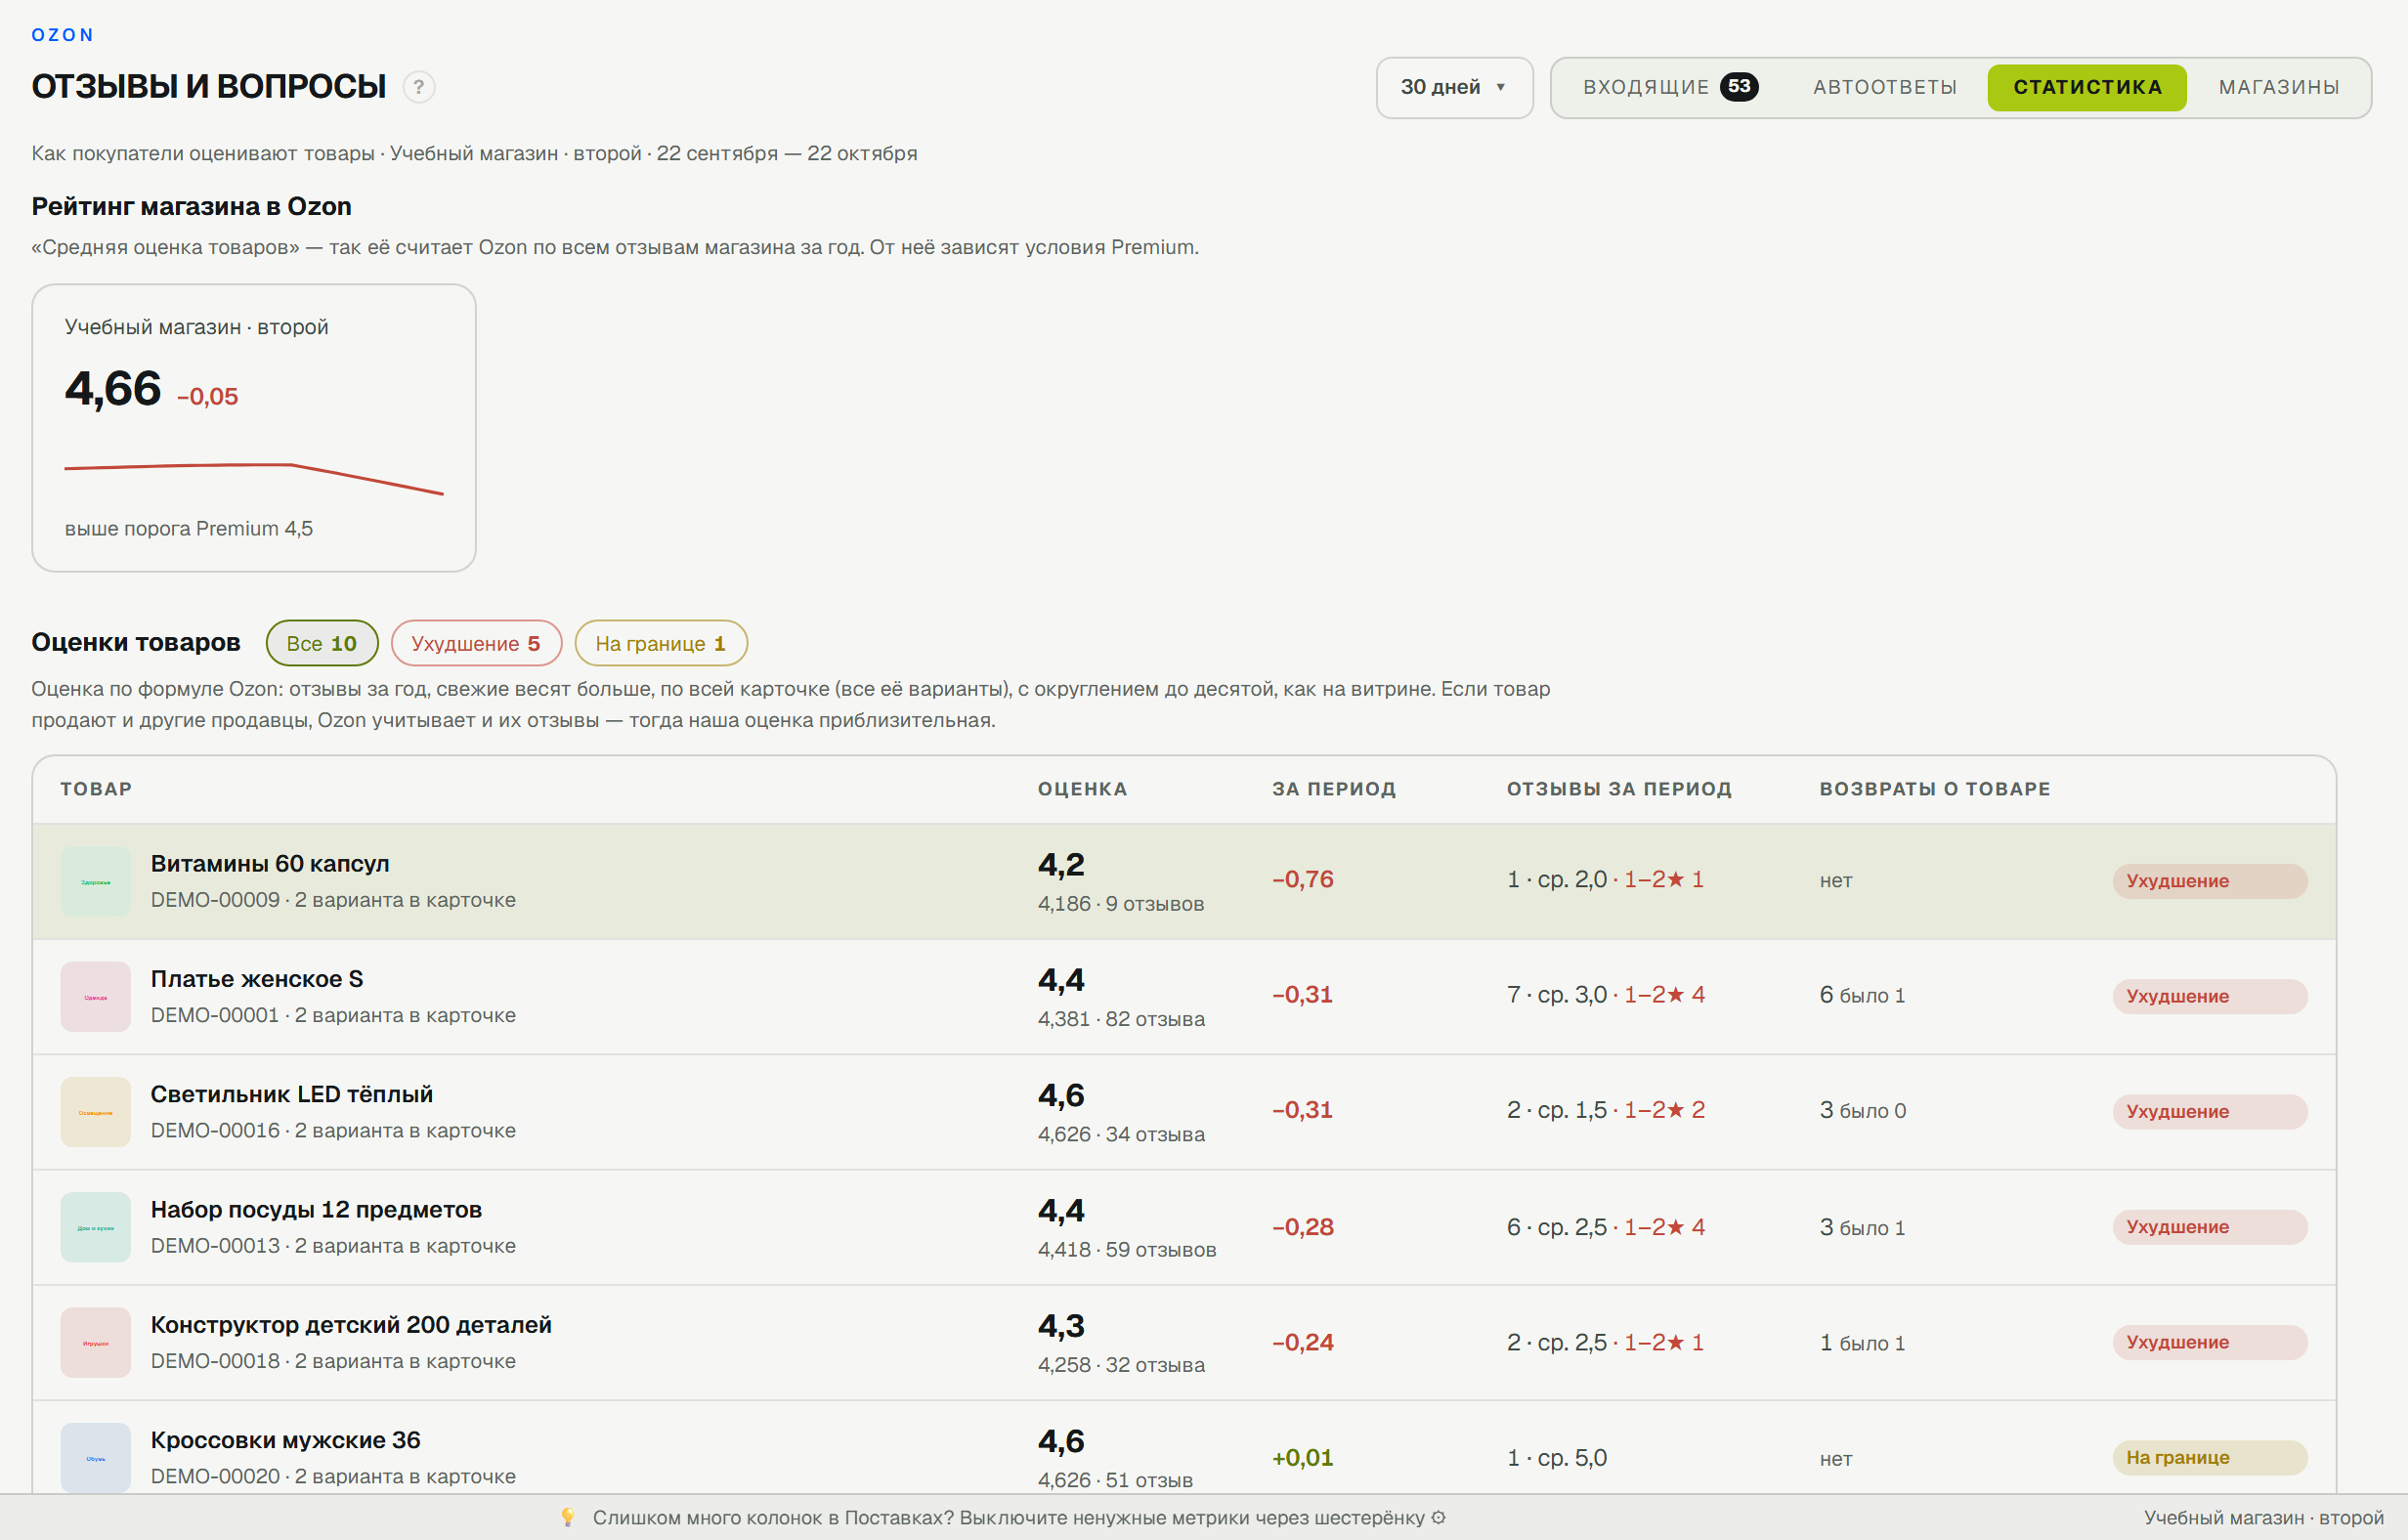
Task: Filter products by Ухудшение 5
Action: point(476,643)
